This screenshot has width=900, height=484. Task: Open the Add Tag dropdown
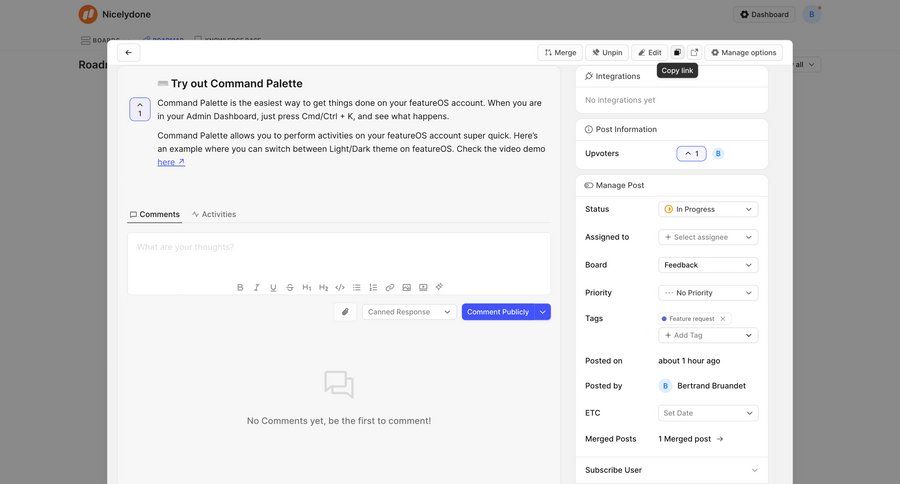(x=708, y=335)
